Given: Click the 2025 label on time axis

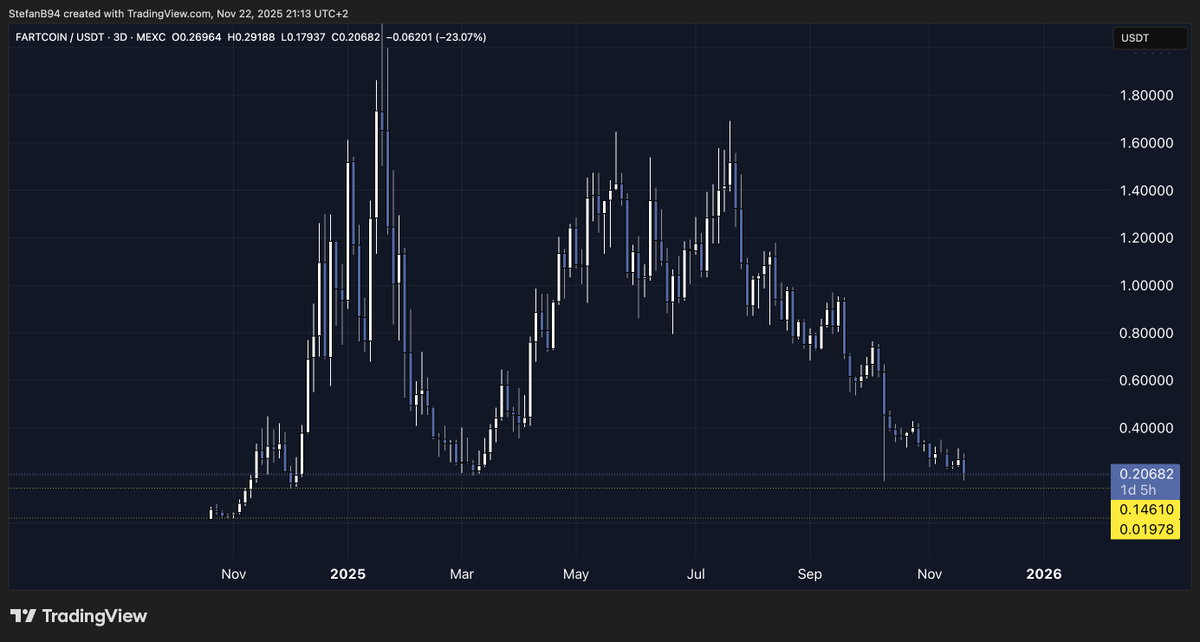Looking at the screenshot, I should pyautogui.click(x=348, y=575).
